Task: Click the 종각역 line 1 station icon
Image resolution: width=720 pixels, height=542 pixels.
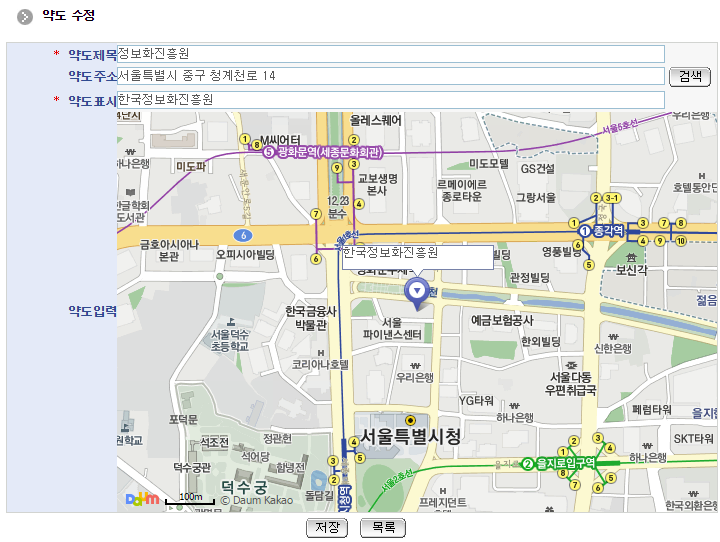Action: (x=585, y=231)
